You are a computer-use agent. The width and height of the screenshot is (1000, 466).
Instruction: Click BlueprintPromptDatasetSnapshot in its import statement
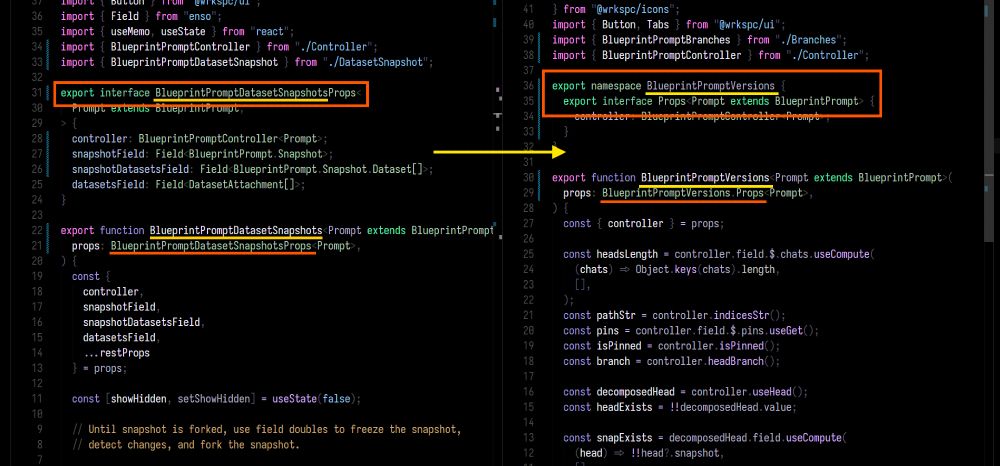pyautogui.click(x=195, y=62)
